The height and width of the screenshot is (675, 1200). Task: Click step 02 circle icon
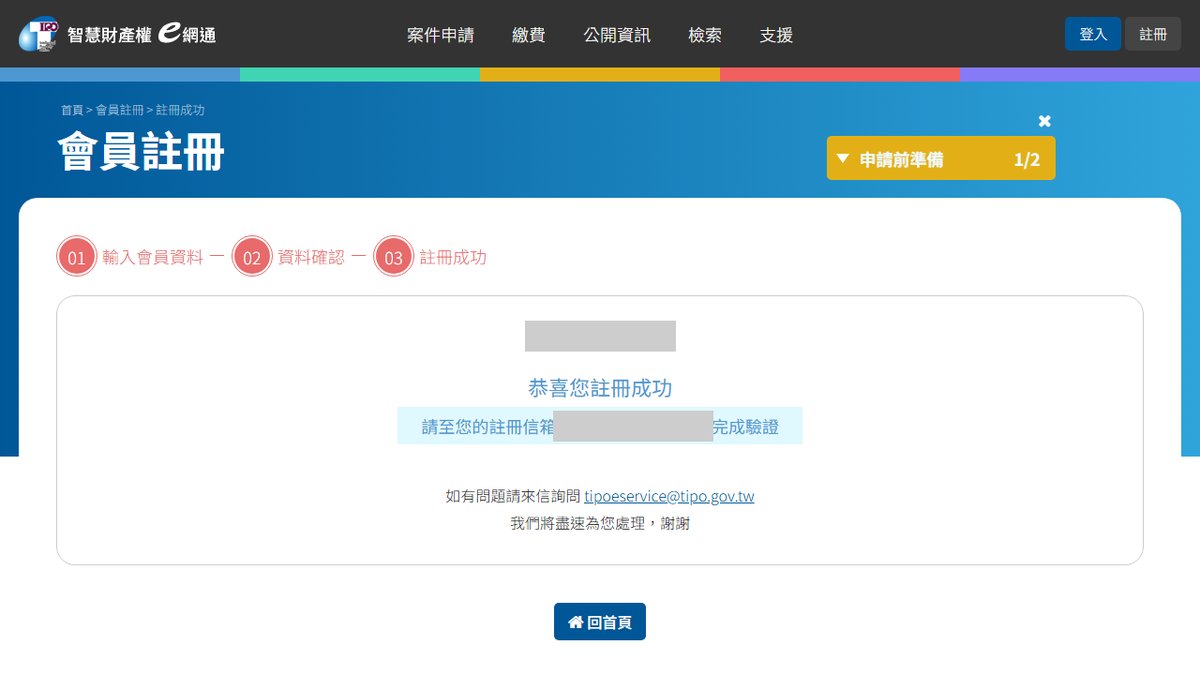click(252, 258)
